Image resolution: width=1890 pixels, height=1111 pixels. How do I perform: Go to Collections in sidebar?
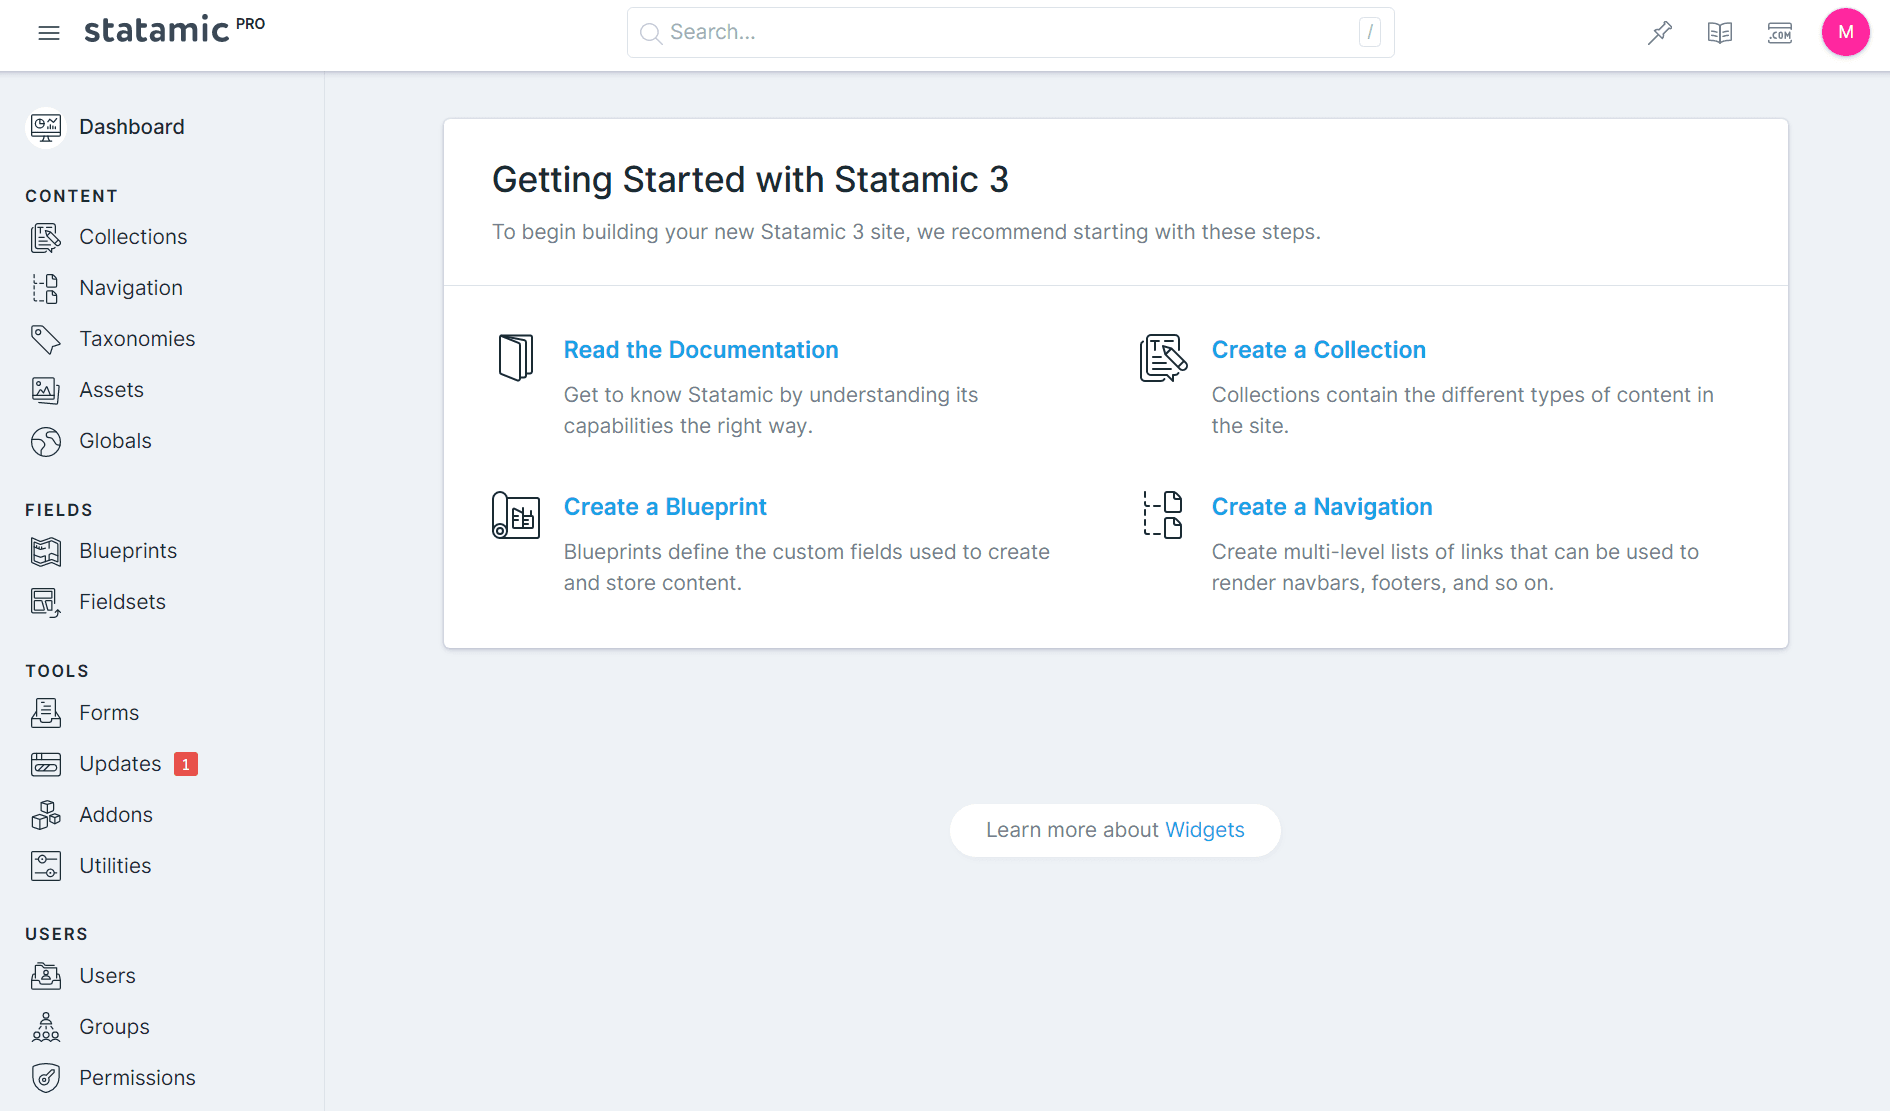click(x=133, y=237)
